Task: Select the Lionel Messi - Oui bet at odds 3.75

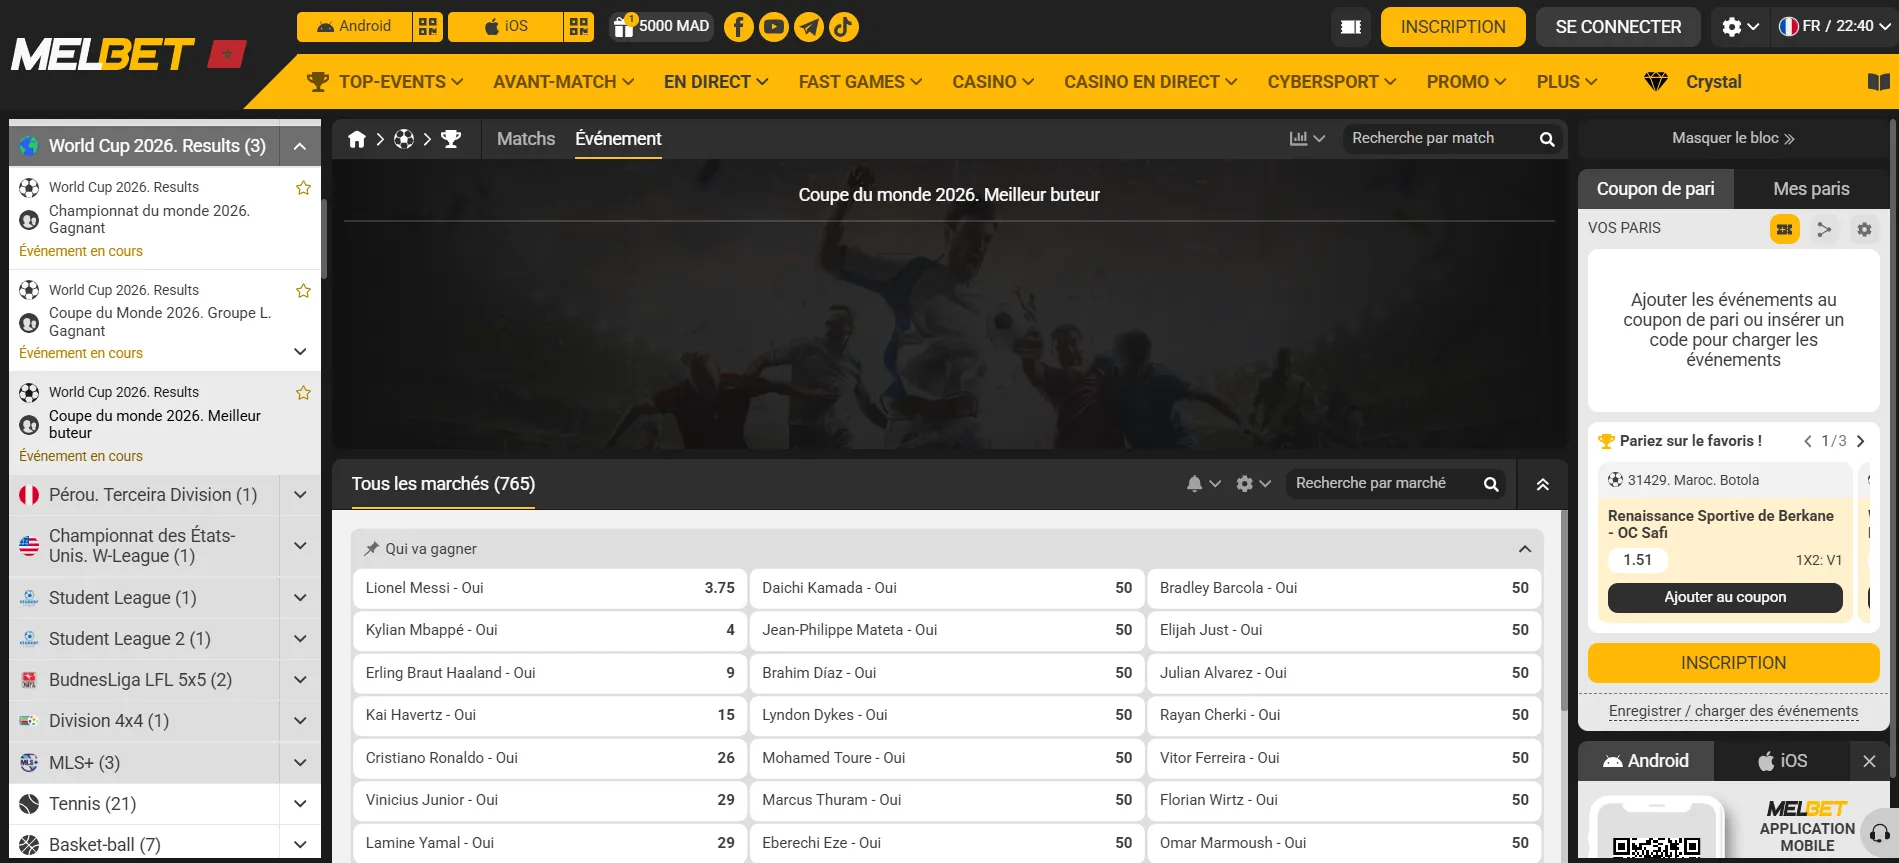Action: point(550,588)
